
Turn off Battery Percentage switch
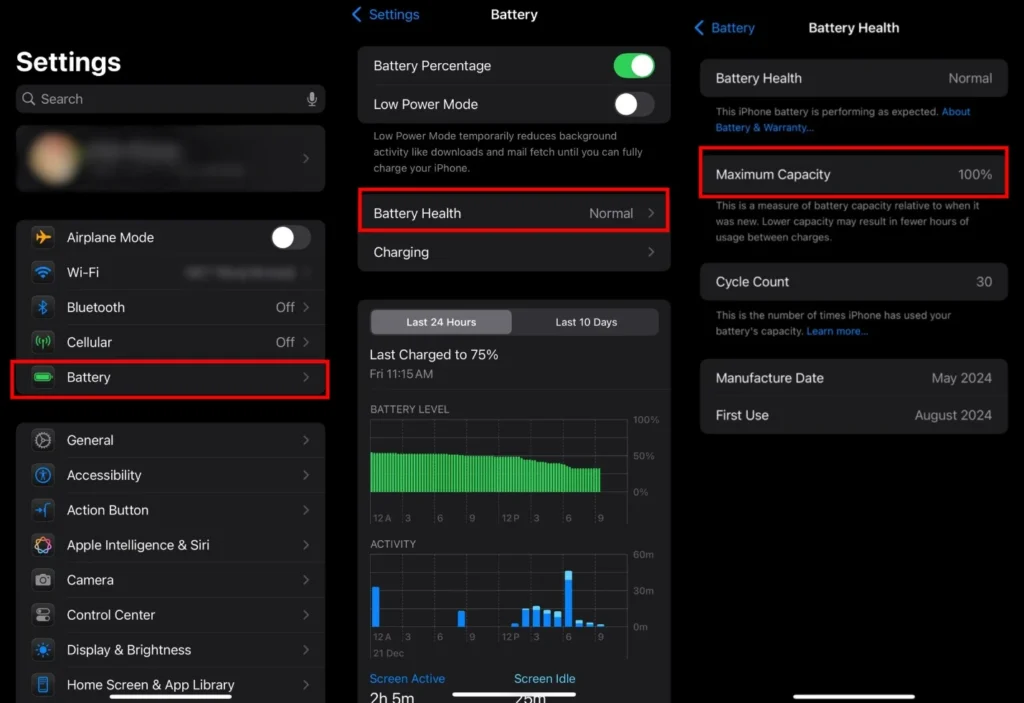[x=633, y=65]
